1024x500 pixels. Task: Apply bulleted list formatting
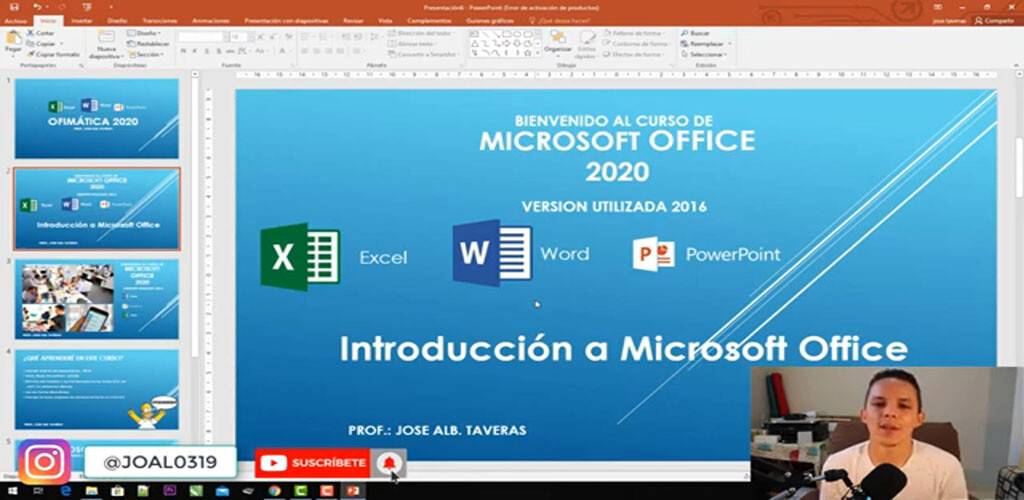[306, 37]
